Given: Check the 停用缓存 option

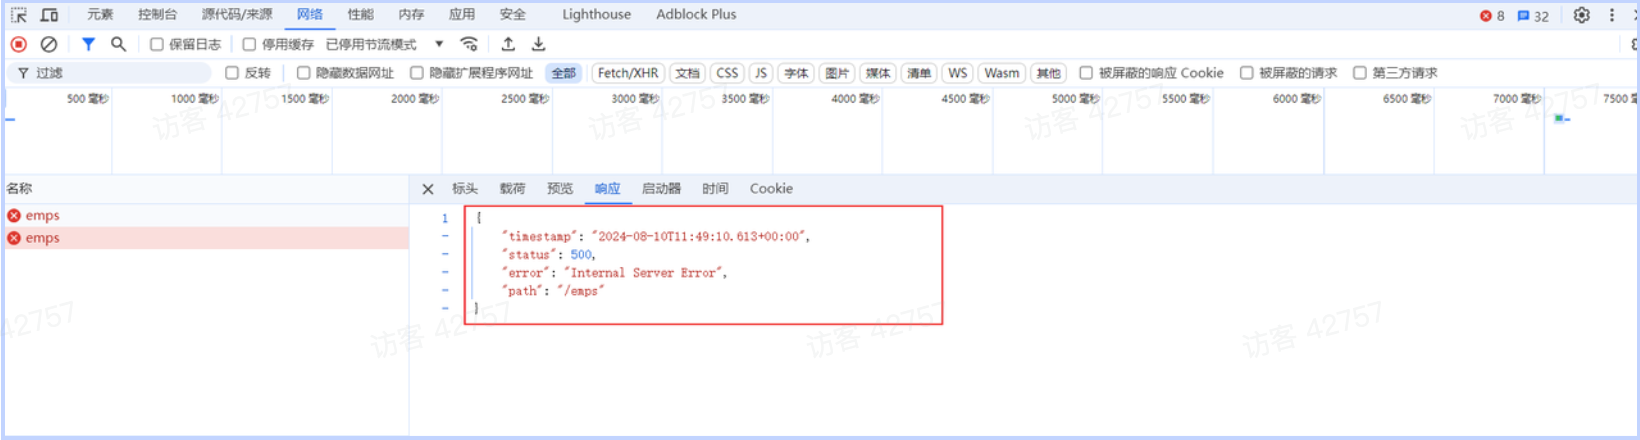Looking at the screenshot, I should (x=250, y=44).
